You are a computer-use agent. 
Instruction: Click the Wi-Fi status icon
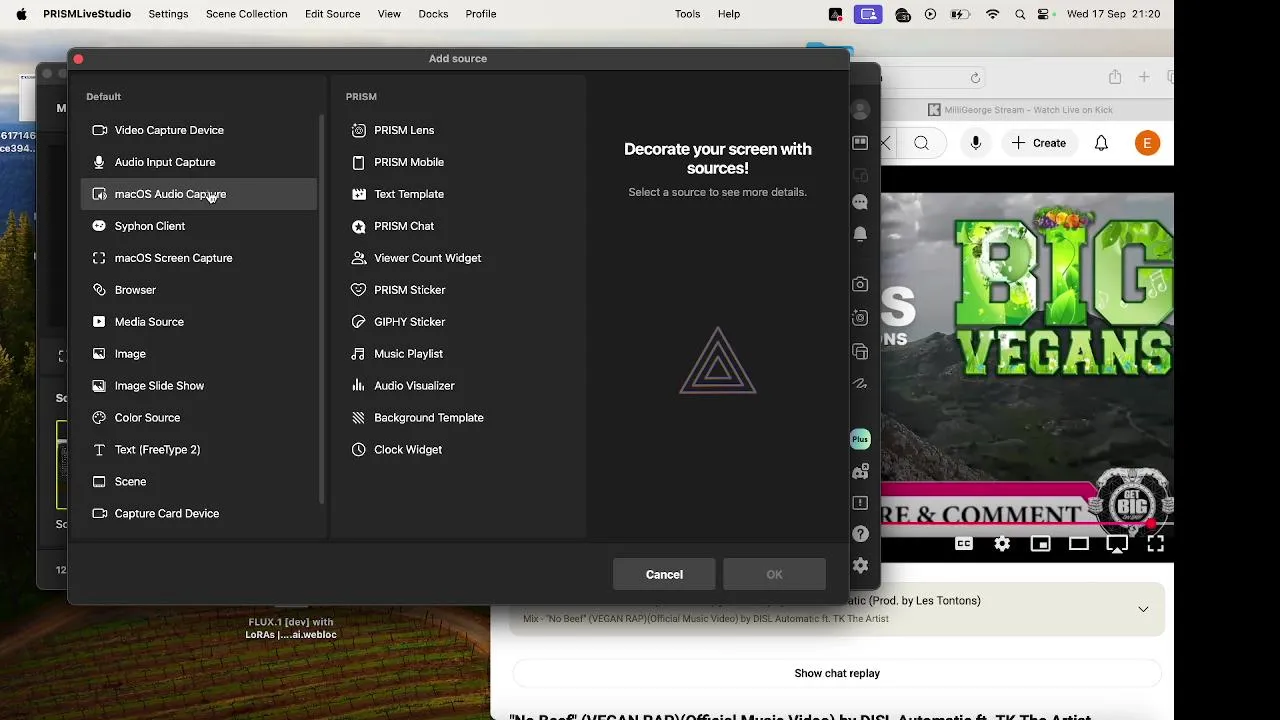992,14
